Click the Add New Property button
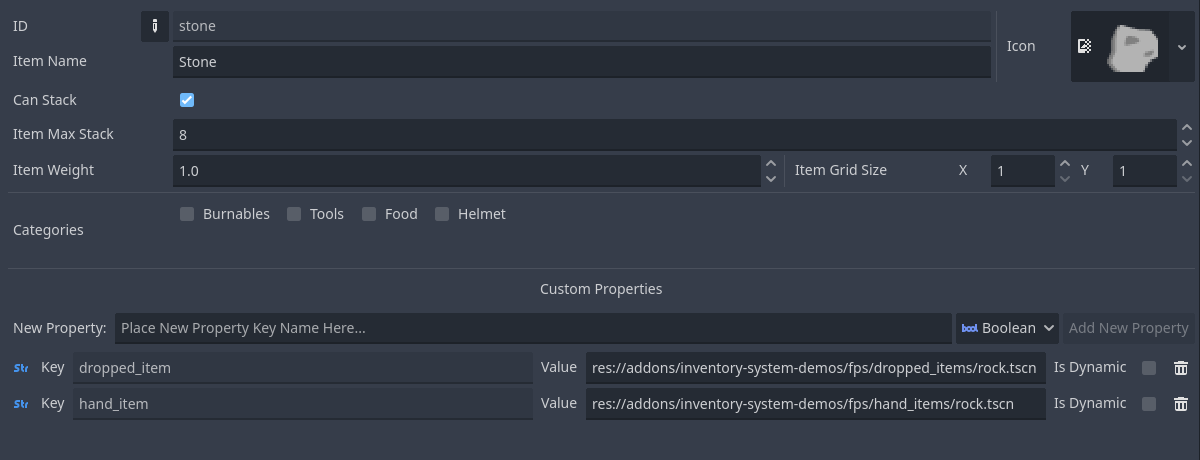 click(1128, 328)
